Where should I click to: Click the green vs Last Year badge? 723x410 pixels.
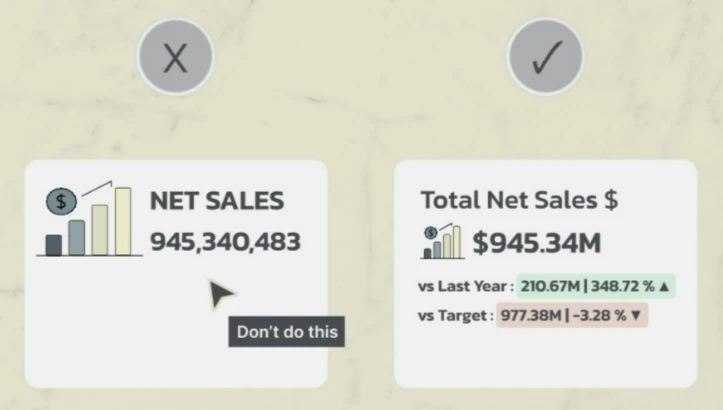pyautogui.click(x=596, y=286)
